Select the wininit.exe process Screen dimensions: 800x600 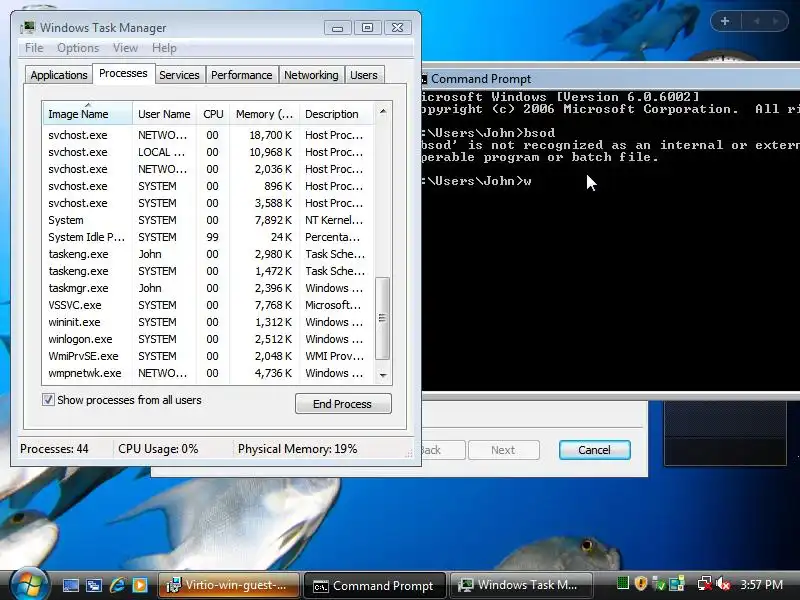coord(209,322)
